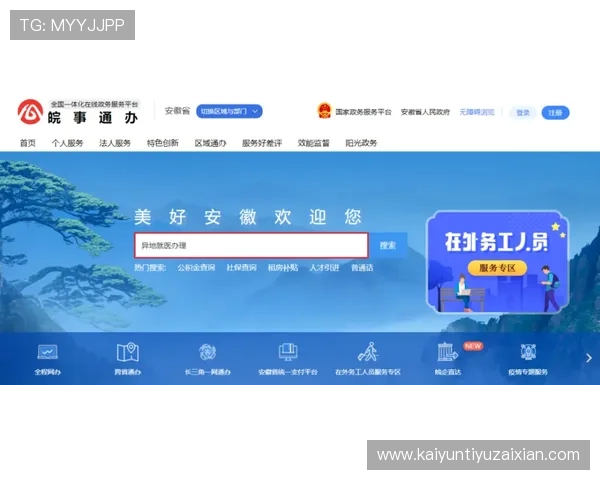Click the 全国一体化在线政务服务平台 label
Viewport: 600px width, 480px height.
(x=95, y=104)
